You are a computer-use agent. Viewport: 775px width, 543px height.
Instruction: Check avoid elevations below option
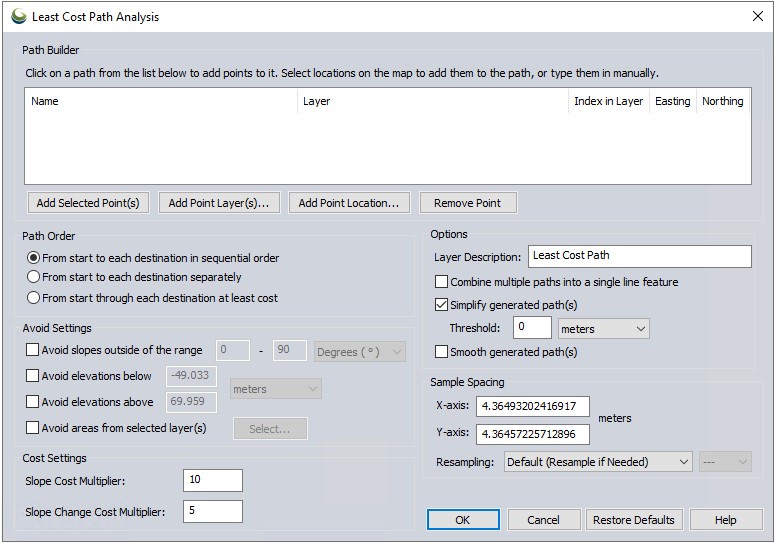pyautogui.click(x=33, y=376)
